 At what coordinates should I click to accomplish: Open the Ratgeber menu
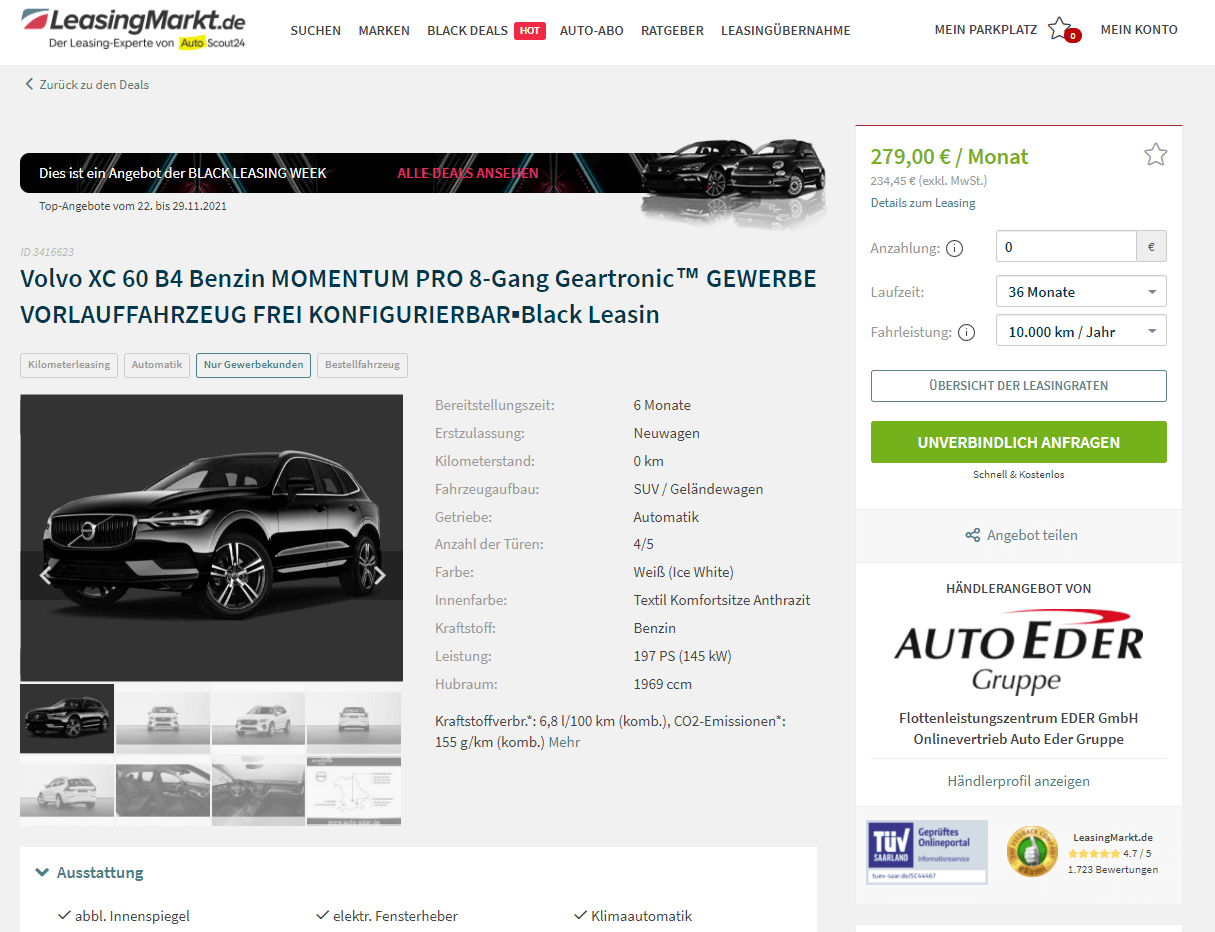[x=672, y=31]
